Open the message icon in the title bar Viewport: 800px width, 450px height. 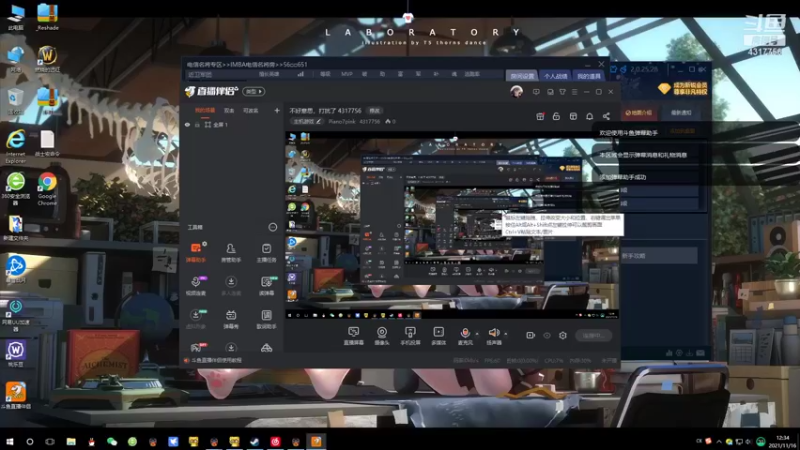536,92
